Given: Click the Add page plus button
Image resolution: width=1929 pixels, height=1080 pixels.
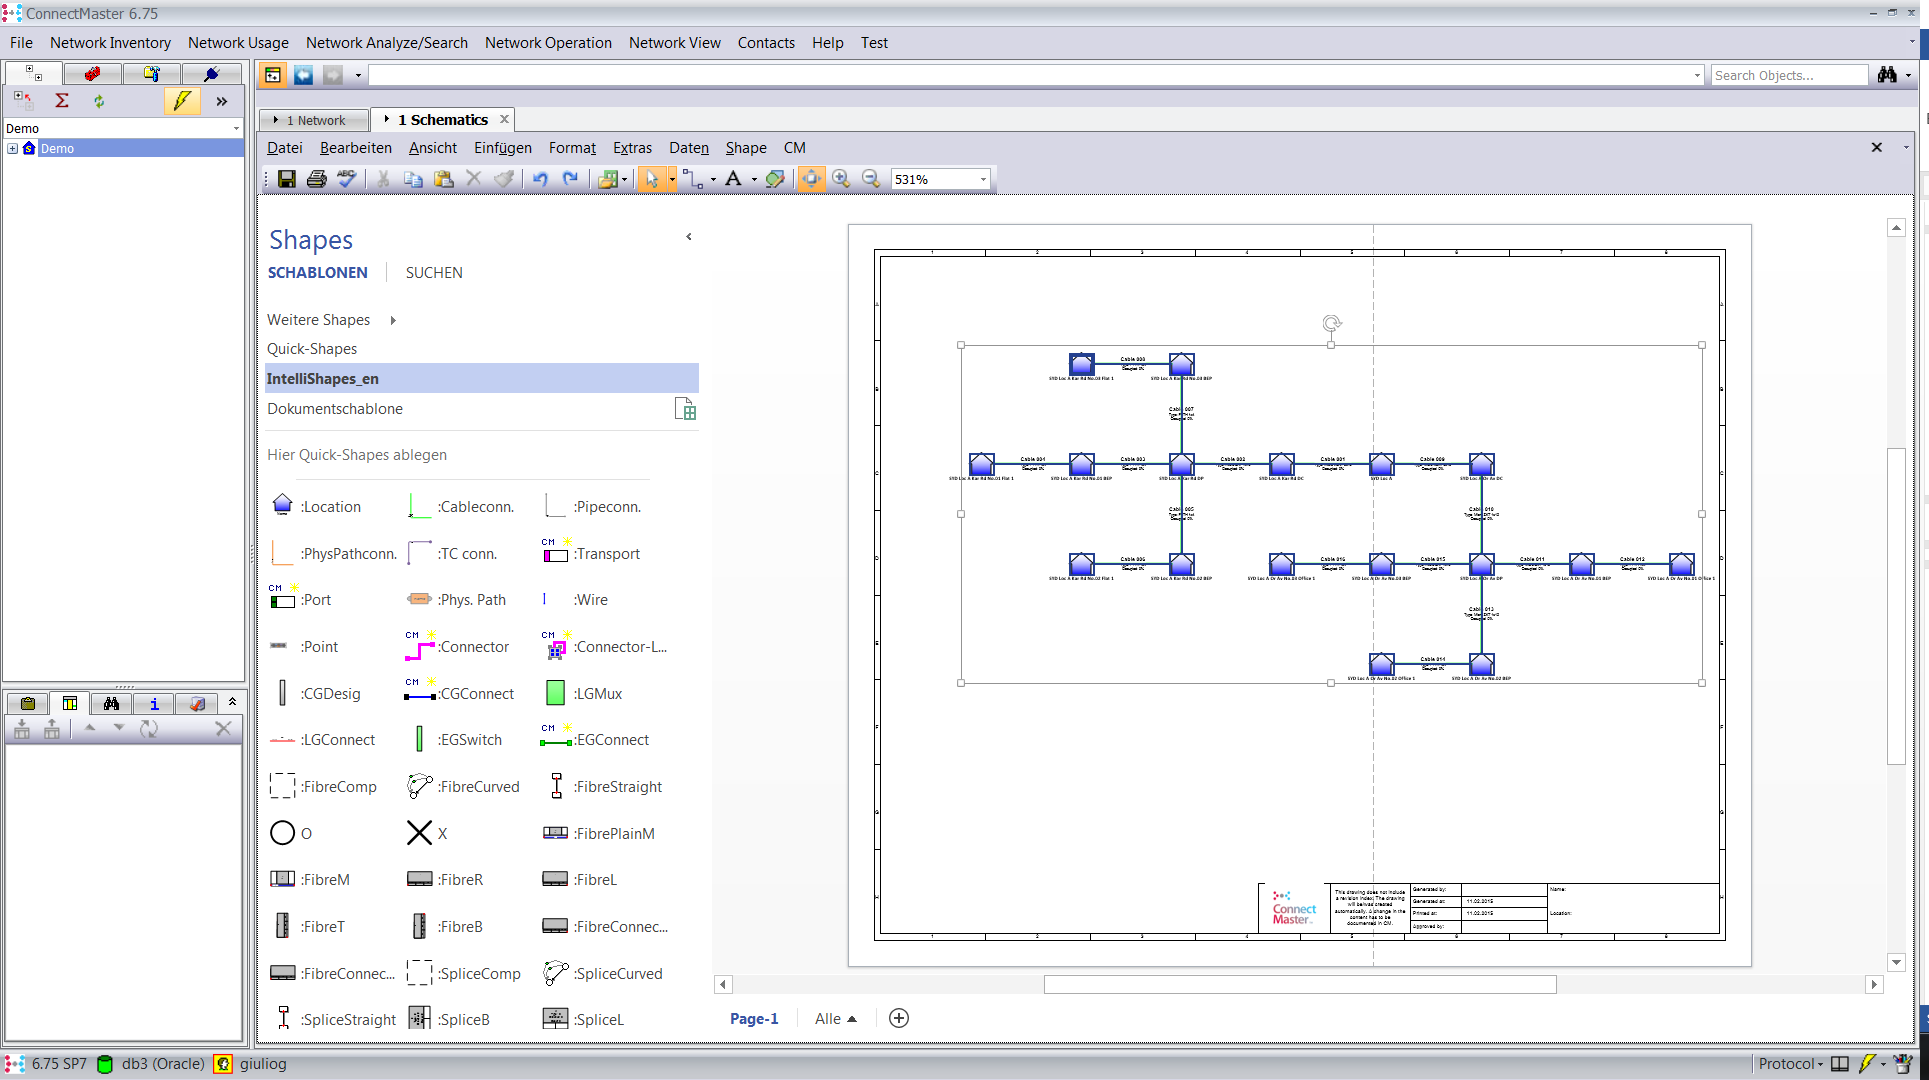Looking at the screenshot, I should (x=900, y=1016).
